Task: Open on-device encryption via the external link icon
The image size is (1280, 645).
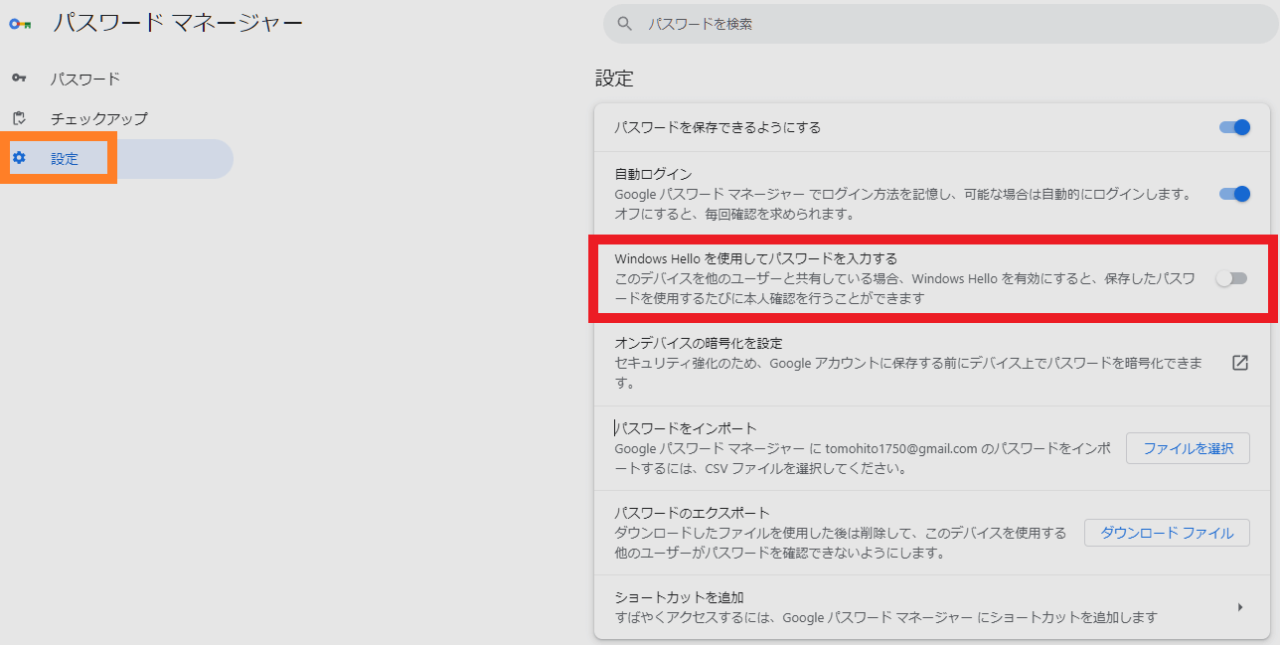Action: click(x=1240, y=363)
